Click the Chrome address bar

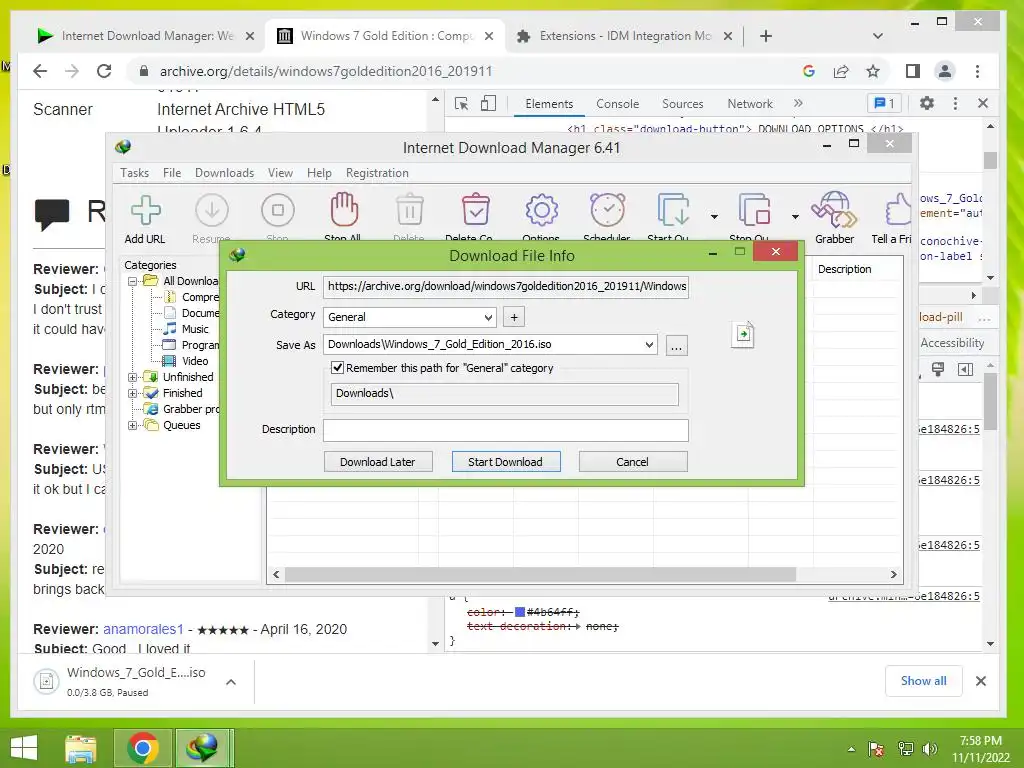click(457, 71)
